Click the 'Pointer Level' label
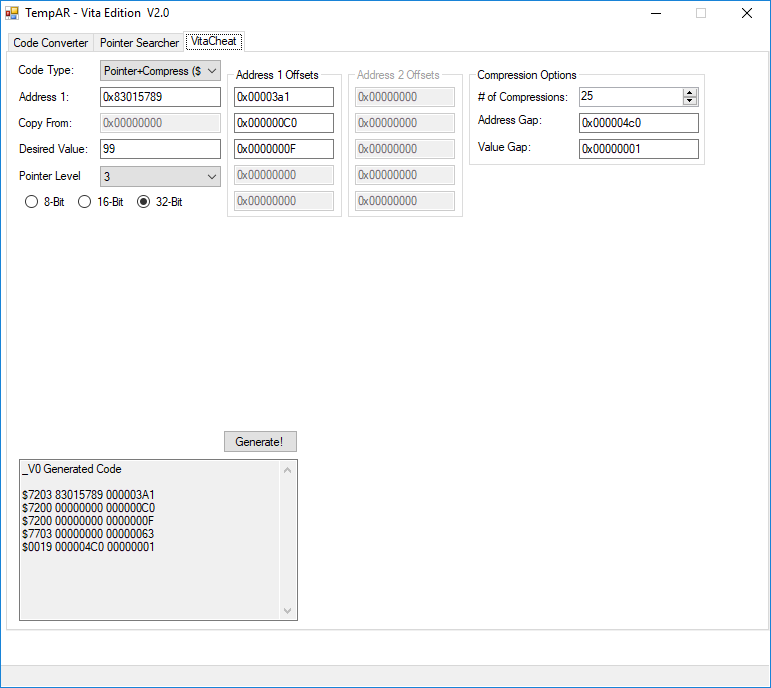 click(50, 176)
